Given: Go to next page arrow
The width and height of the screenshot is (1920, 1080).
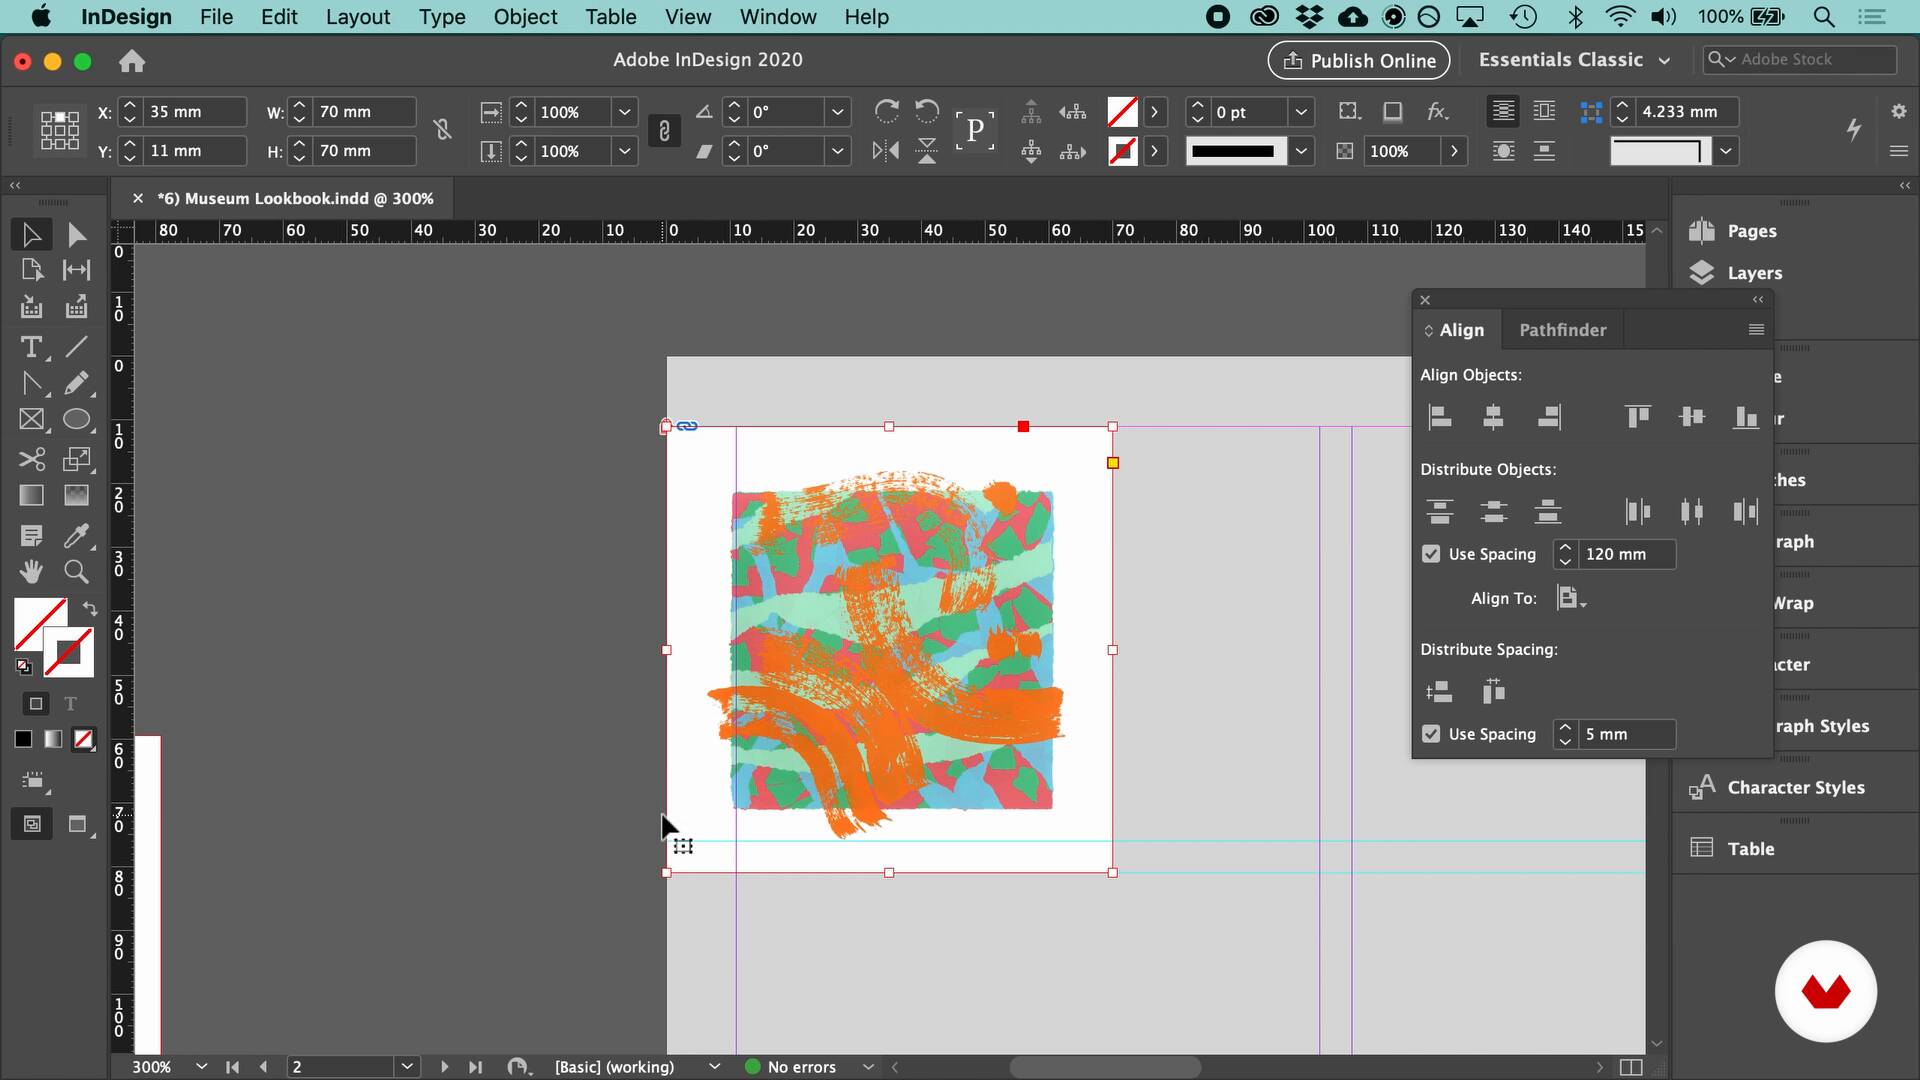Looking at the screenshot, I should click(x=444, y=1067).
